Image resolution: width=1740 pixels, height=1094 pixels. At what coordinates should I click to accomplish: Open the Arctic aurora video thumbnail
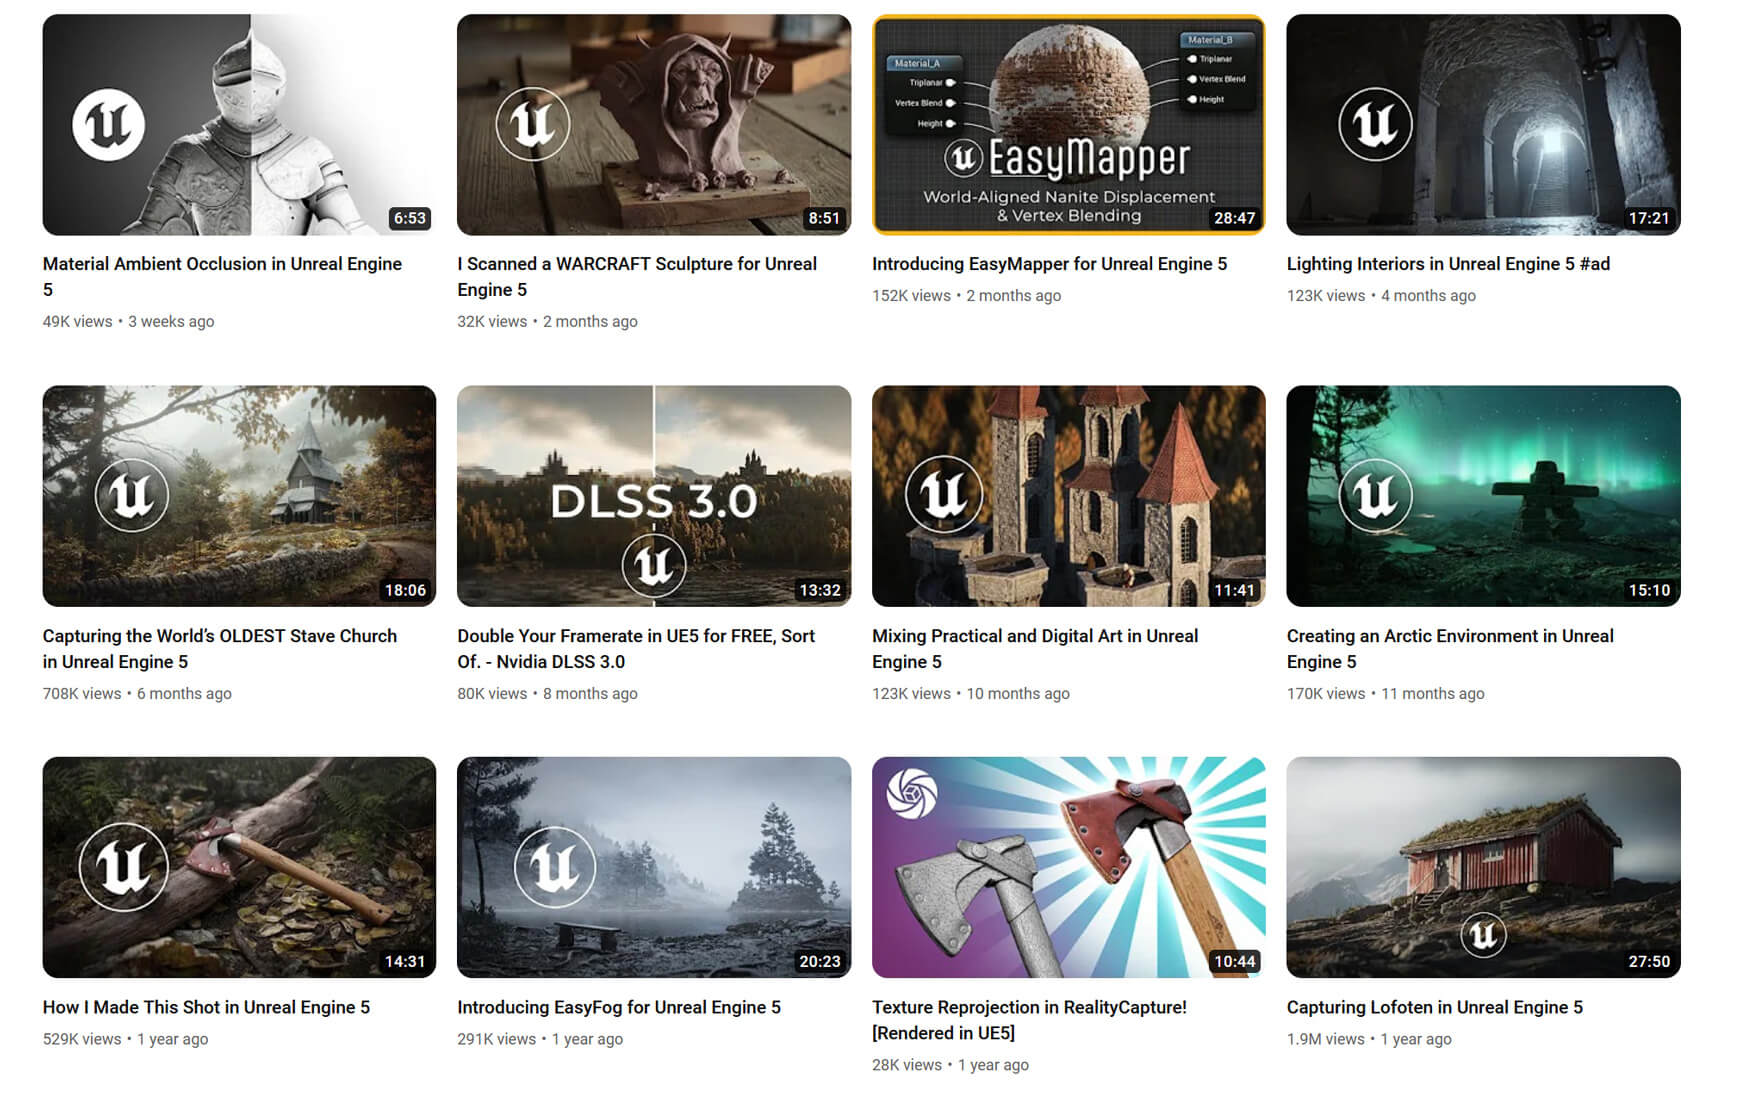pos(1483,496)
